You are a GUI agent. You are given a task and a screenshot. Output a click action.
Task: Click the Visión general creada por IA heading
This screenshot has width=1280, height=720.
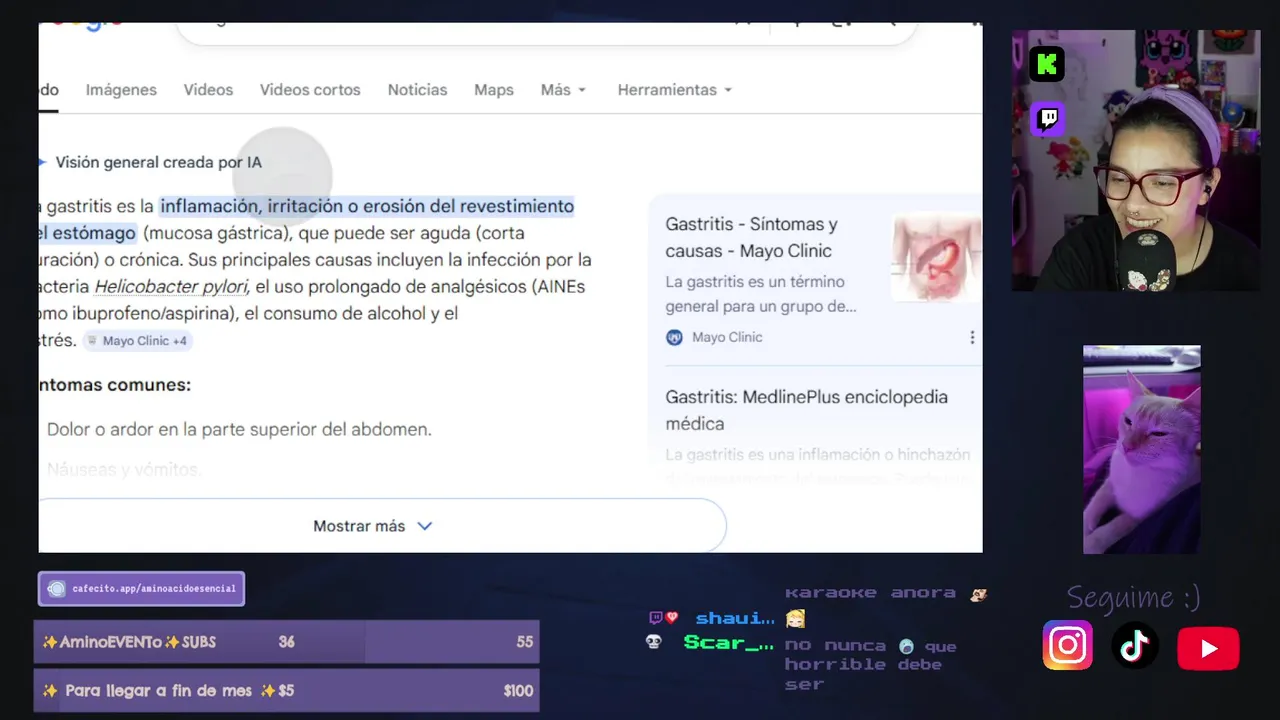click(x=158, y=162)
